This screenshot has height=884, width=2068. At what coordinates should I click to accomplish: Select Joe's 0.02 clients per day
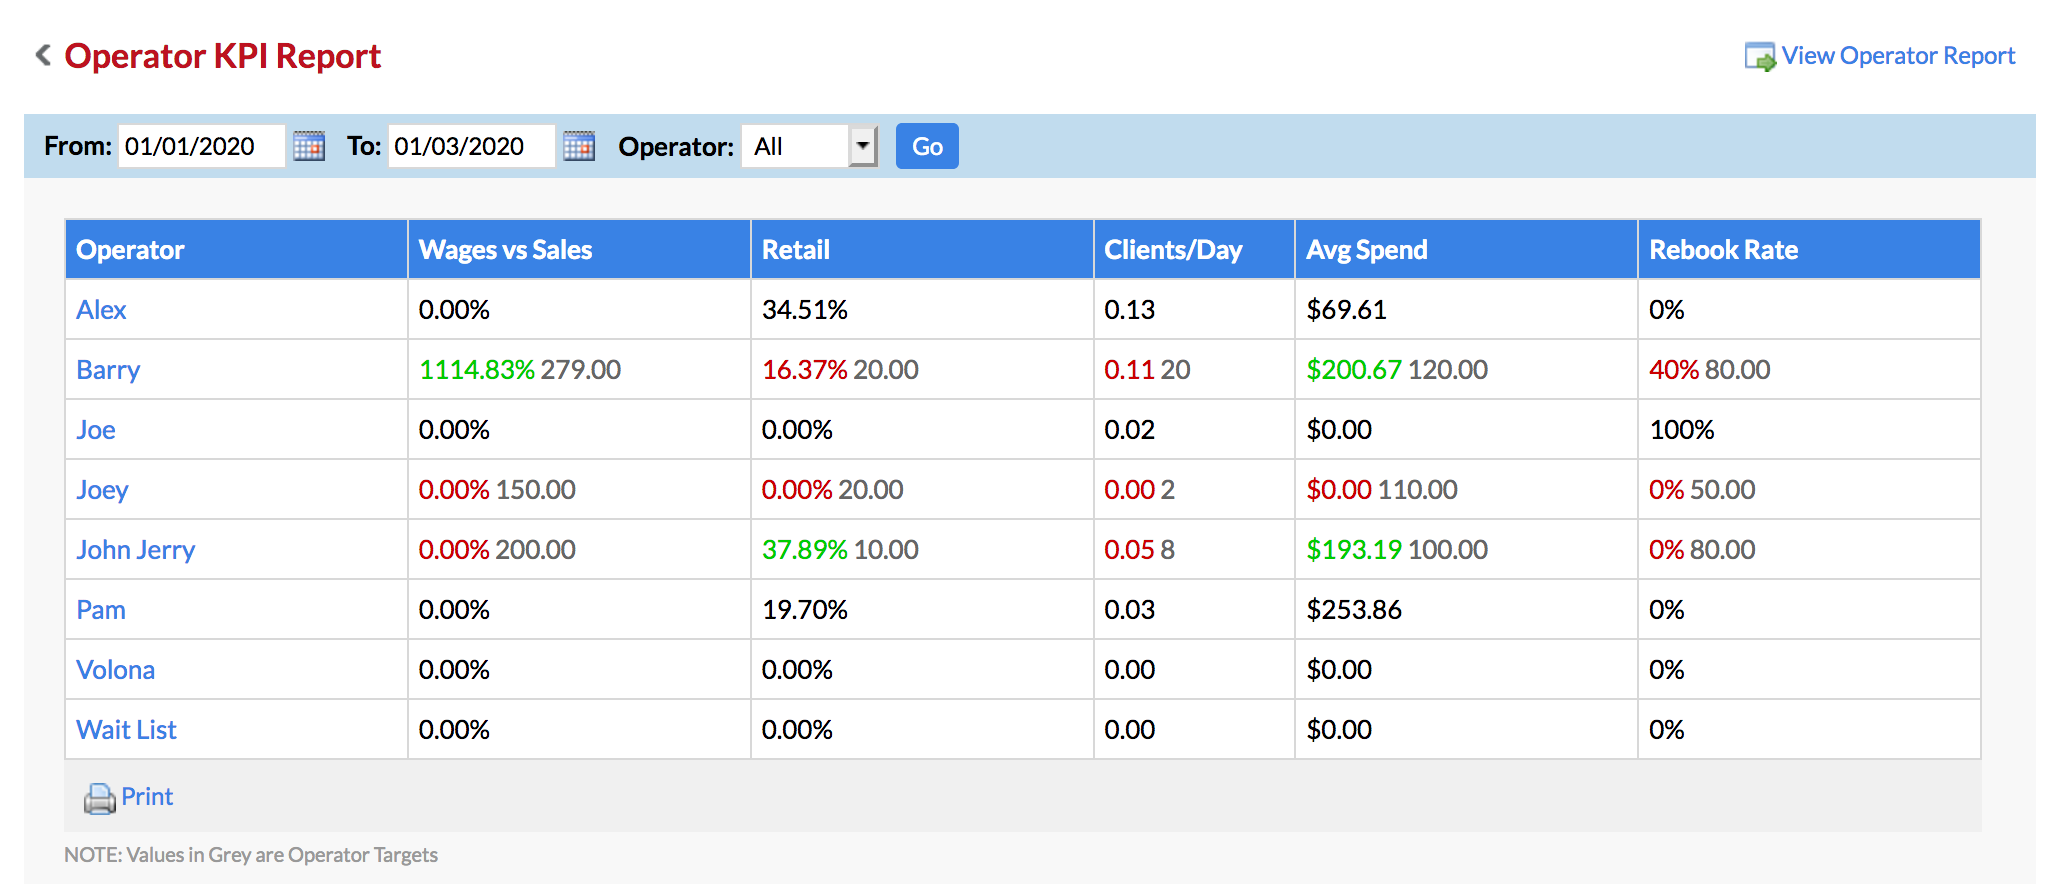1130,430
